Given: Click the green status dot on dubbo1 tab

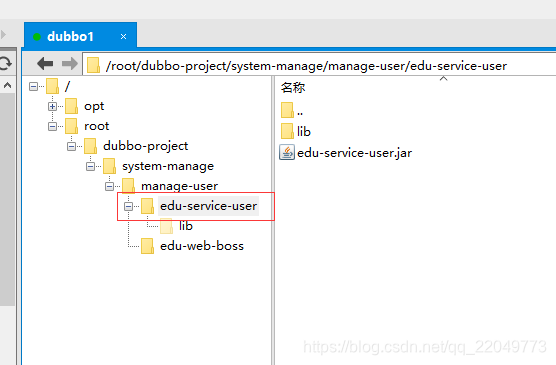Looking at the screenshot, I should pyautogui.click(x=37, y=37).
